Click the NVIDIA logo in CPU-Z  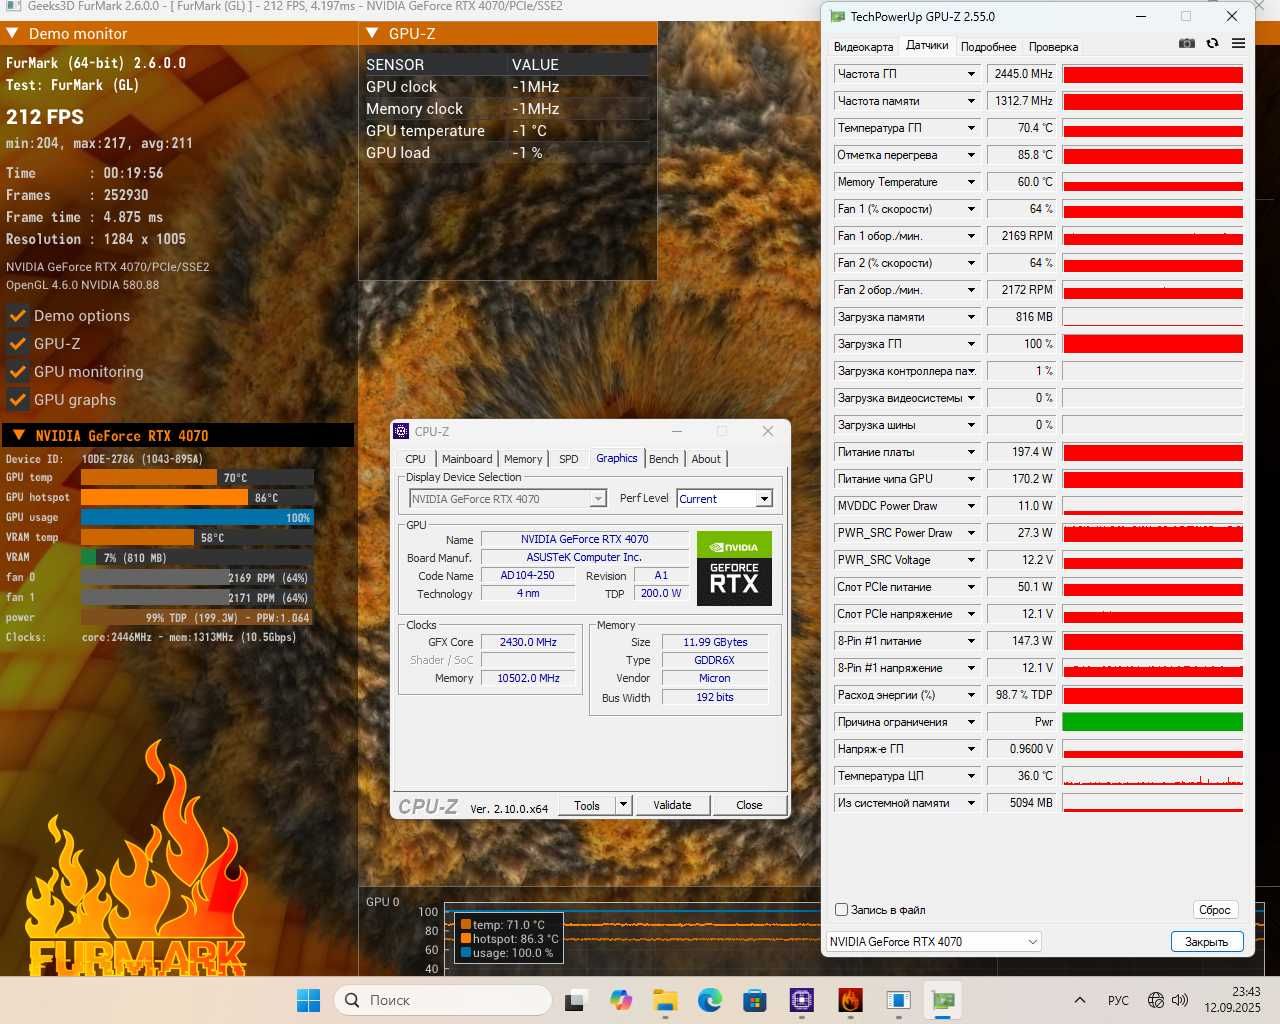pos(734,546)
